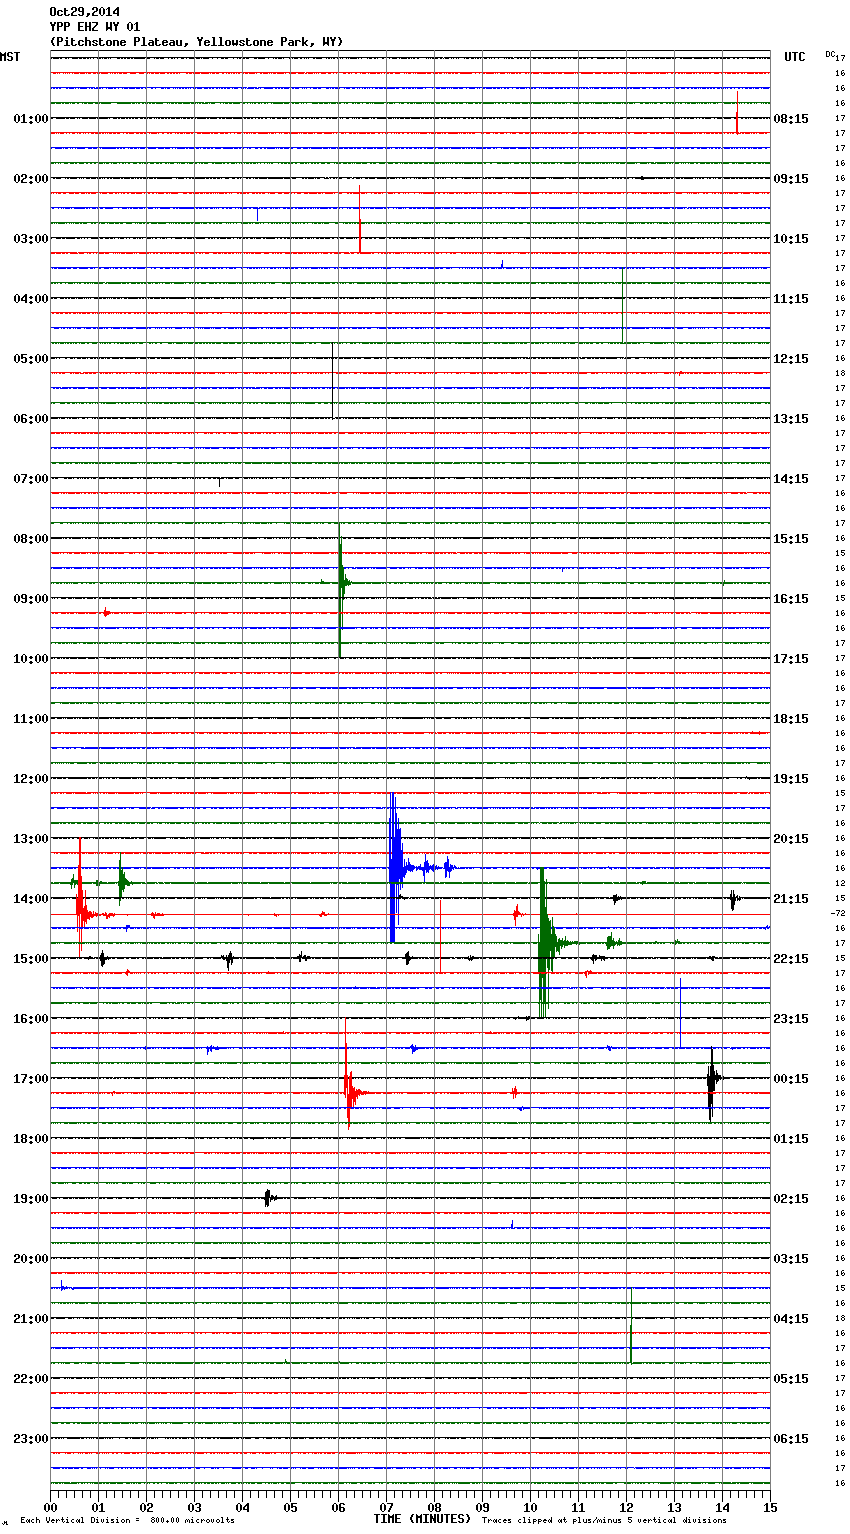Screen dimensions: 850x1534
Task: Click the MST time label '10:00'
Action: coord(31,659)
